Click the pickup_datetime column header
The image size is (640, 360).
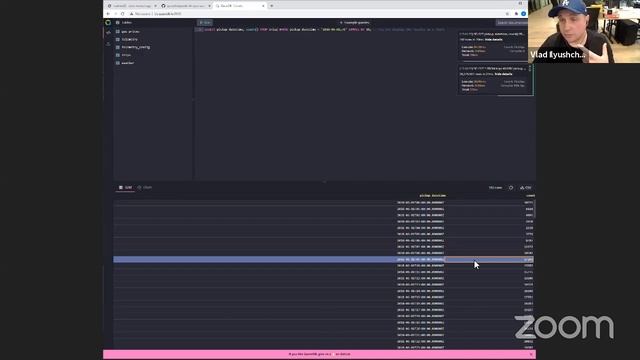[x=433, y=196]
